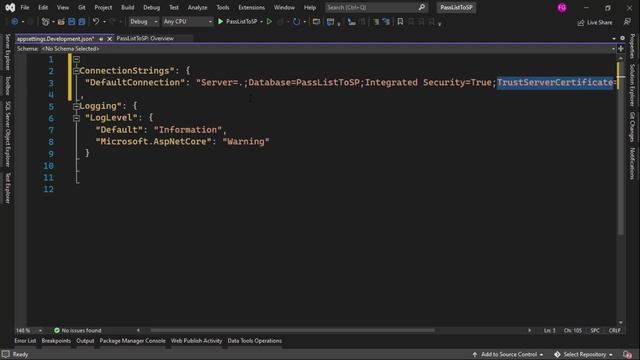
Task: Click the search magnifier icon
Action: tap(422, 7)
